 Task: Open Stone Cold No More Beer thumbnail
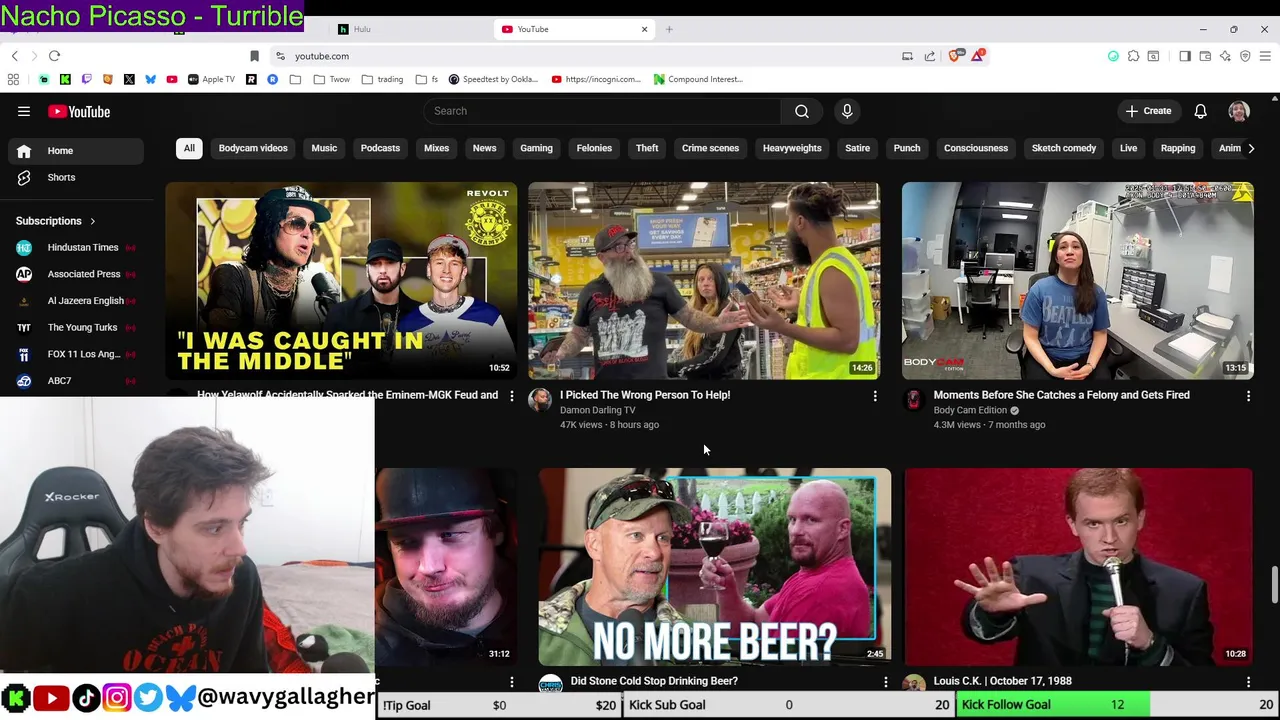click(714, 566)
